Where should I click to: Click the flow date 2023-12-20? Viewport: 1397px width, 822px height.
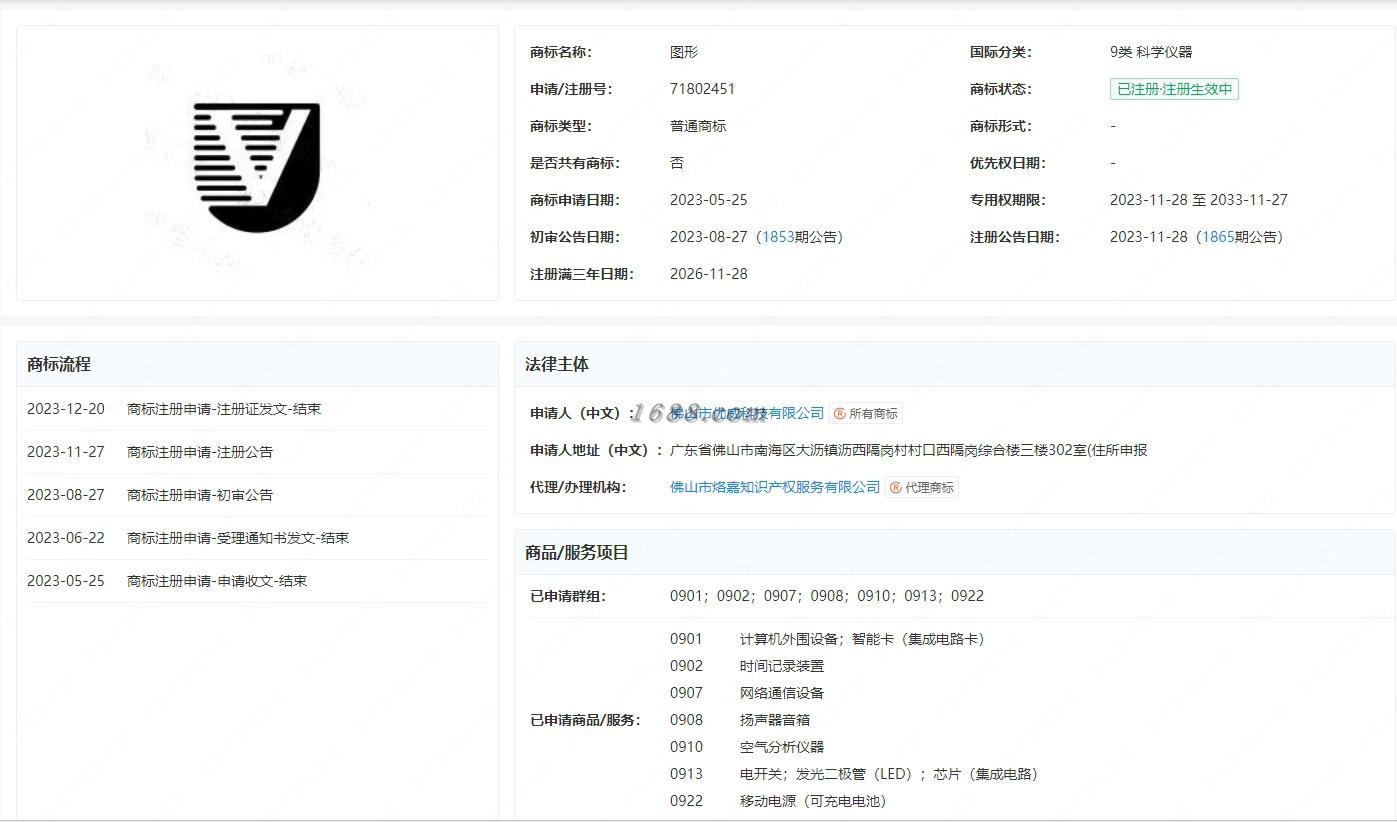(66, 409)
